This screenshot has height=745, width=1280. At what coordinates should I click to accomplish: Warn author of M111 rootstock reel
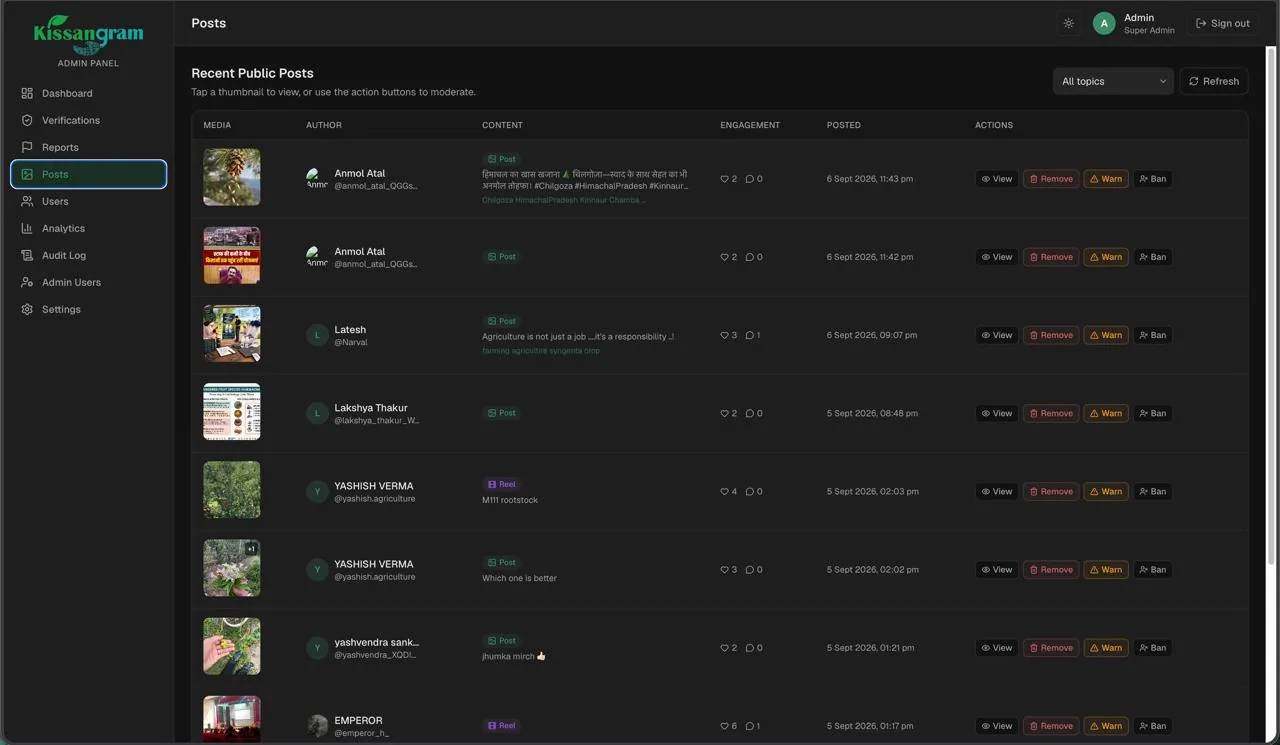coord(1106,491)
